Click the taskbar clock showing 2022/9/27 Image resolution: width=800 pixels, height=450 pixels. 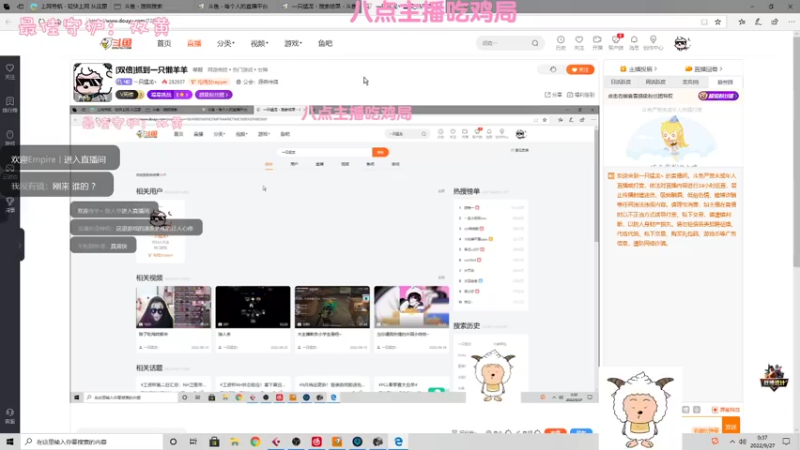coord(763,441)
